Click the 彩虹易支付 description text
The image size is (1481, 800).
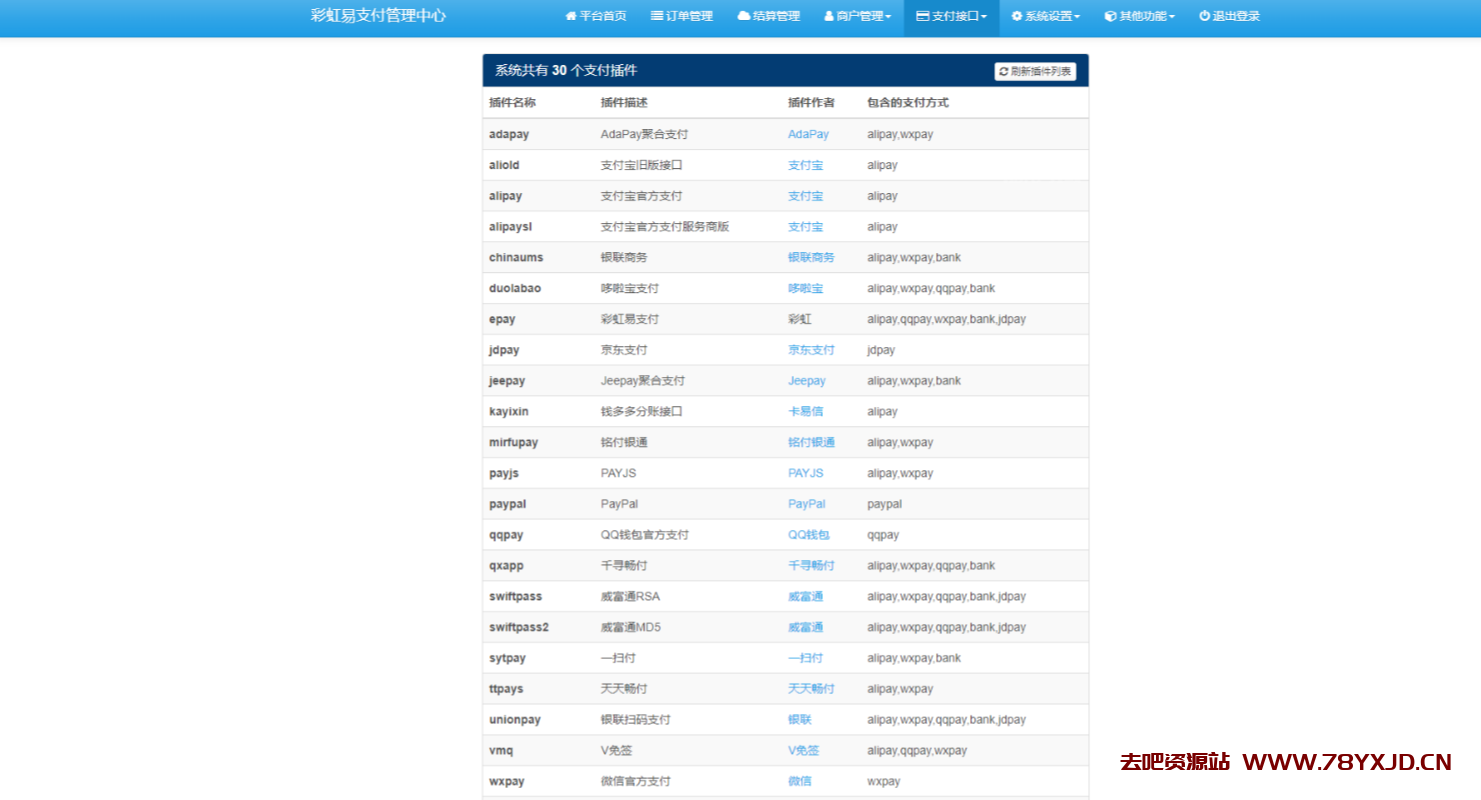pyautogui.click(x=630, y=319)
